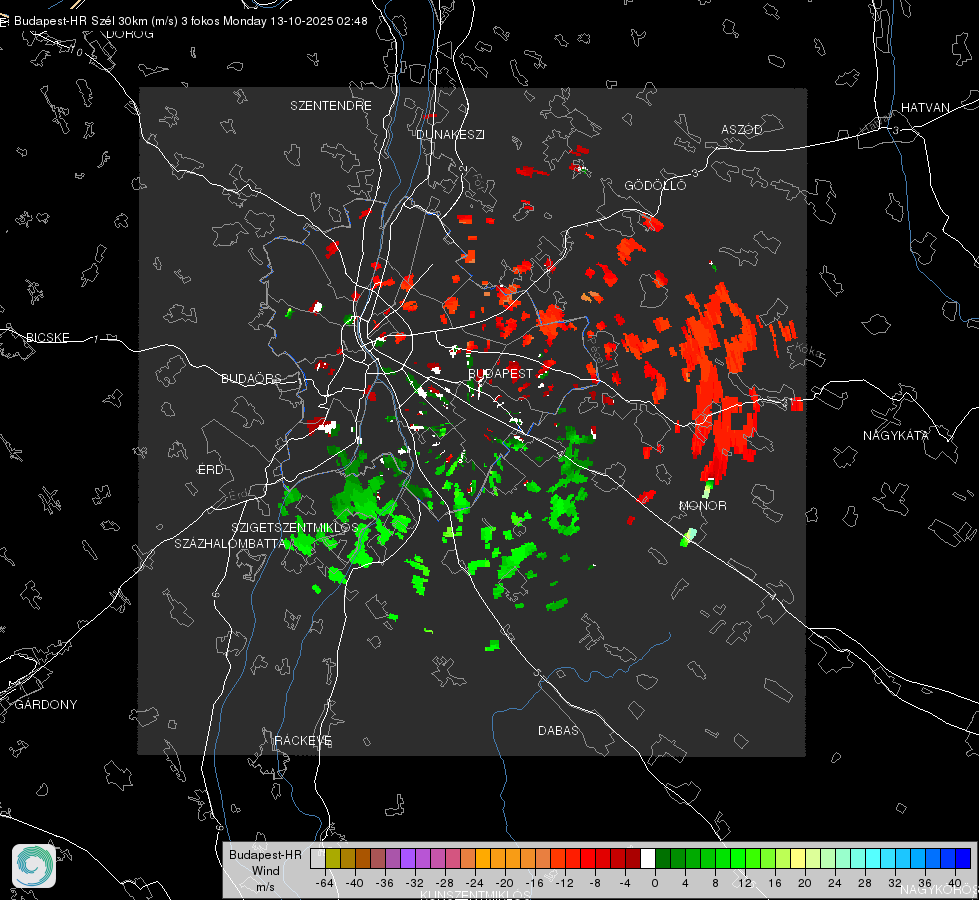Click the MONOR town label

pos(703,505)
